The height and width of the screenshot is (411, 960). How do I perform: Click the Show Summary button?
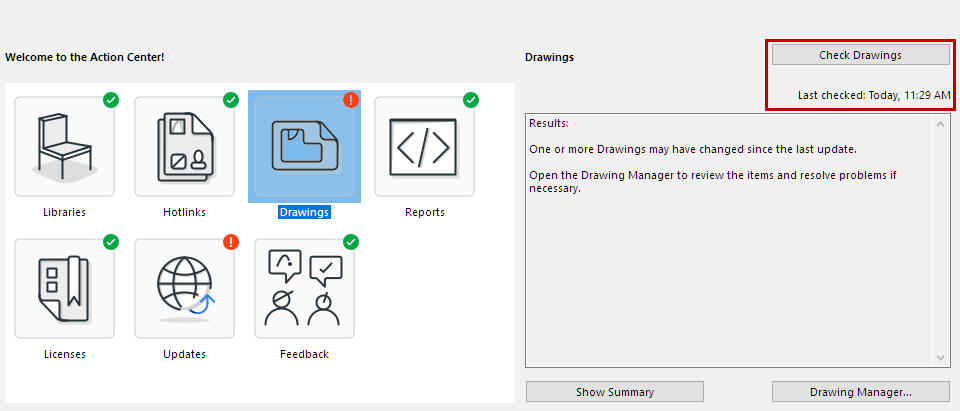(614, 392)
